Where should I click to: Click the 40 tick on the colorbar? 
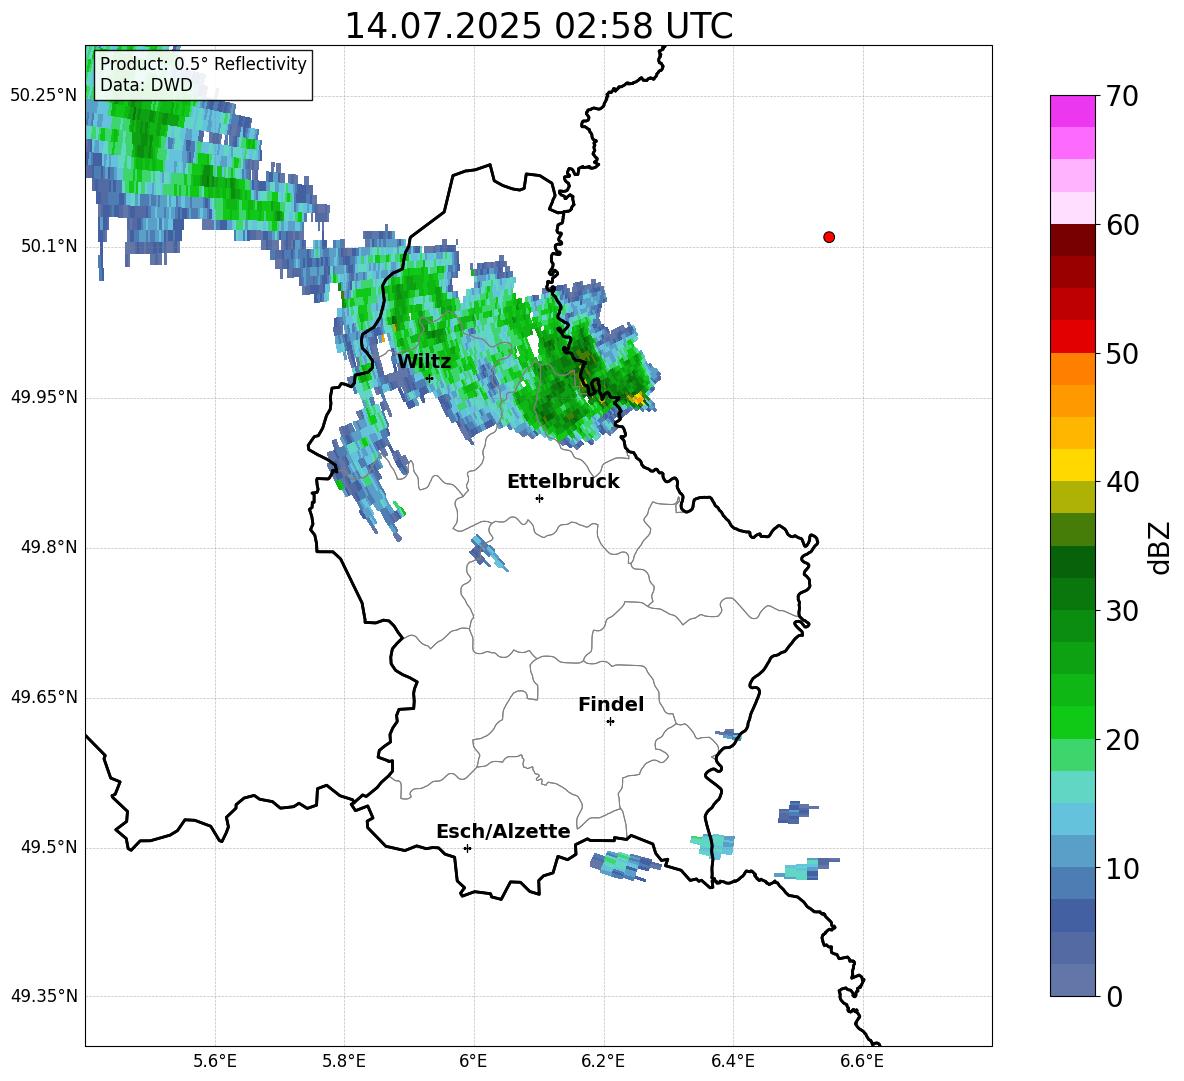point(1122,482)
